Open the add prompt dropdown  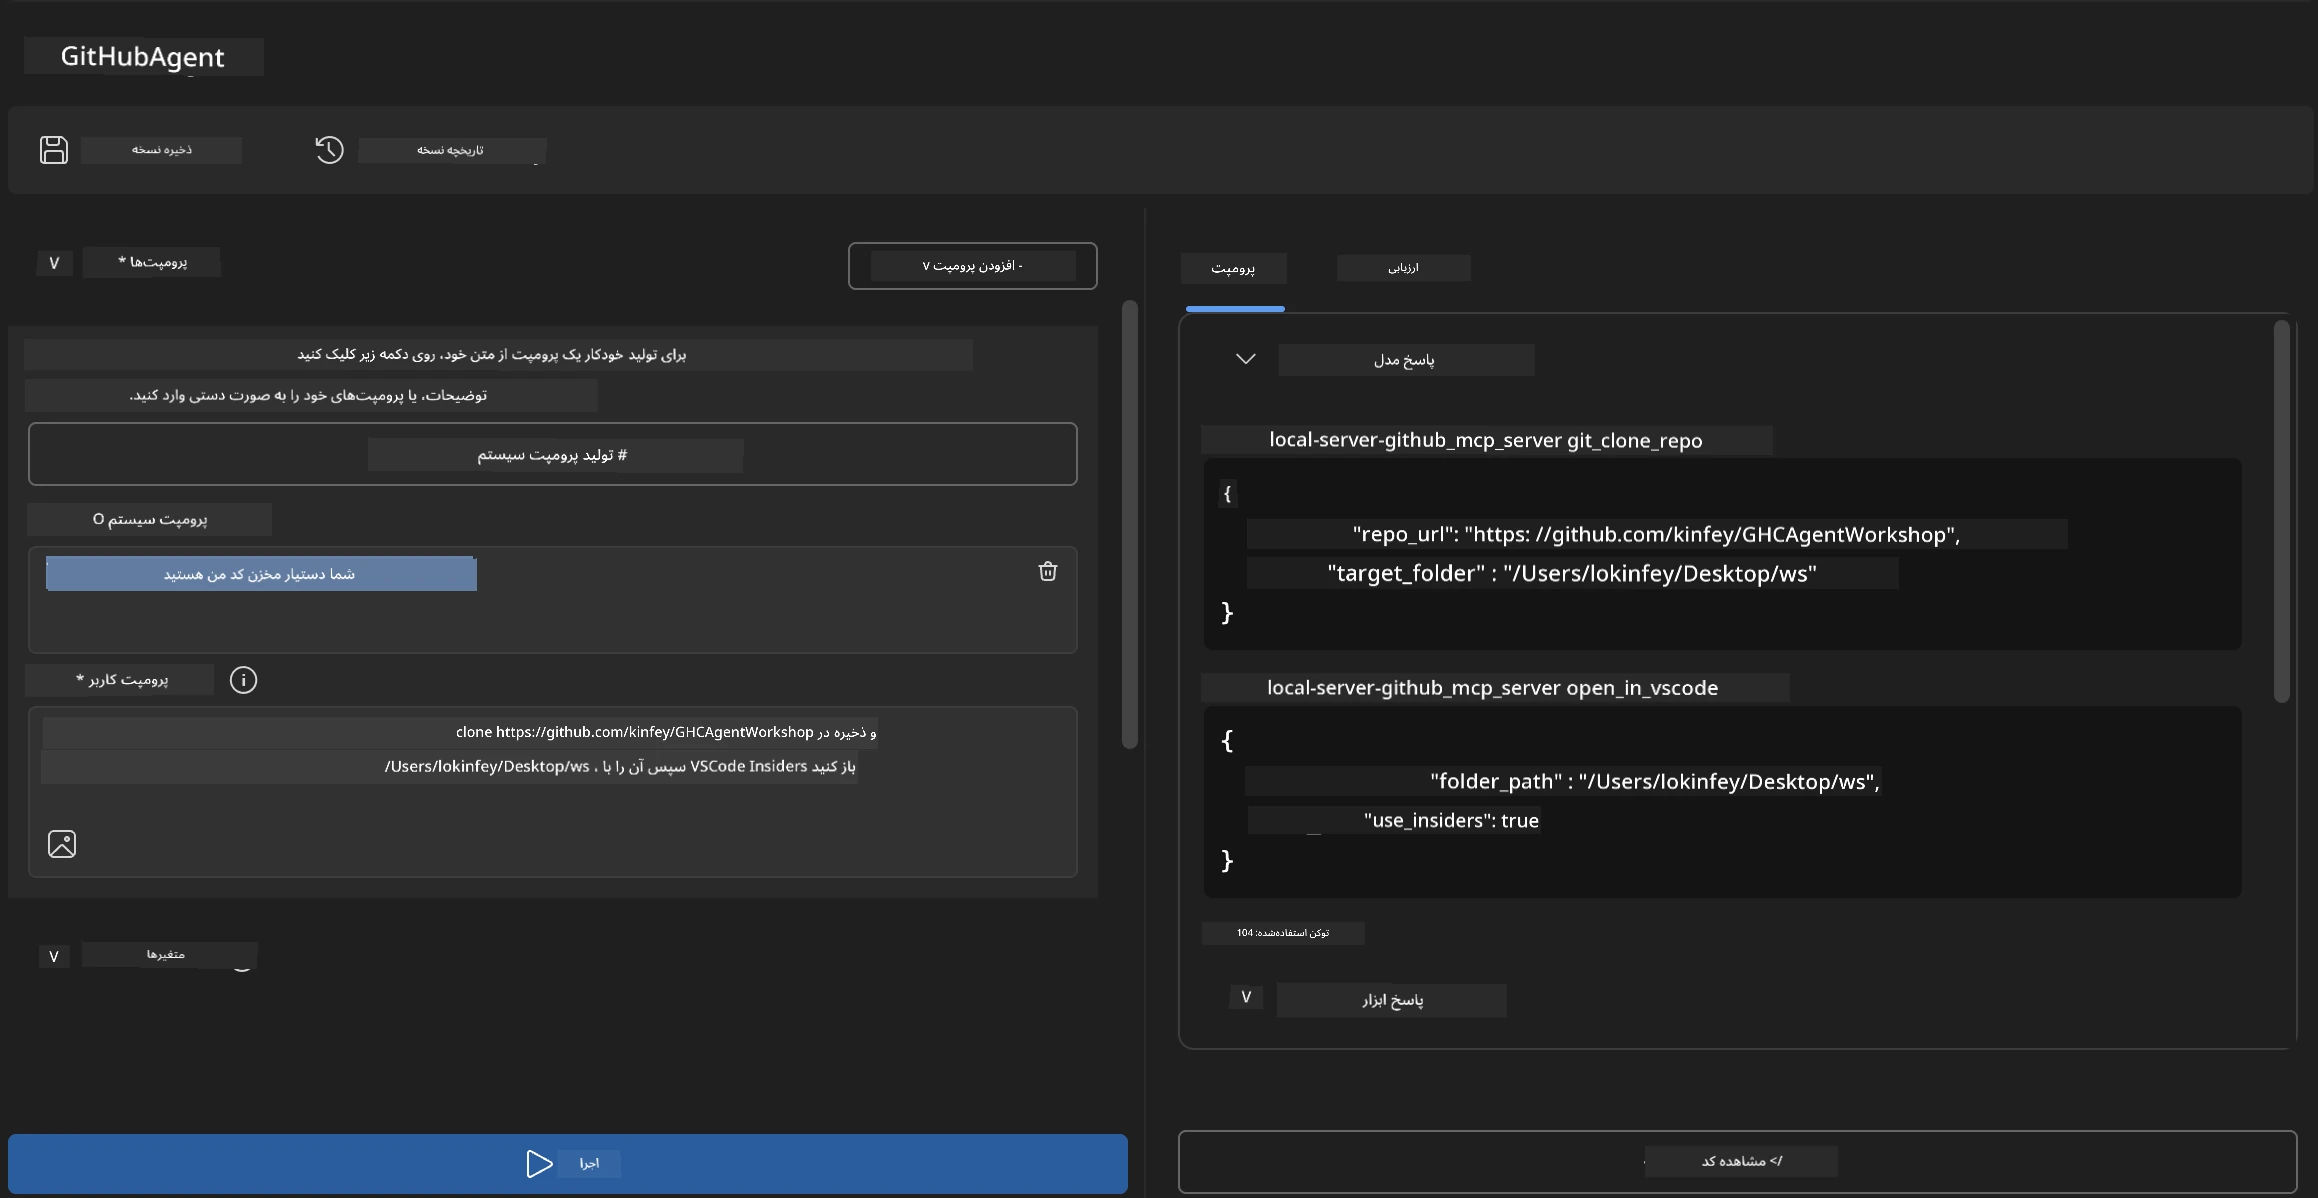(972, 266)
